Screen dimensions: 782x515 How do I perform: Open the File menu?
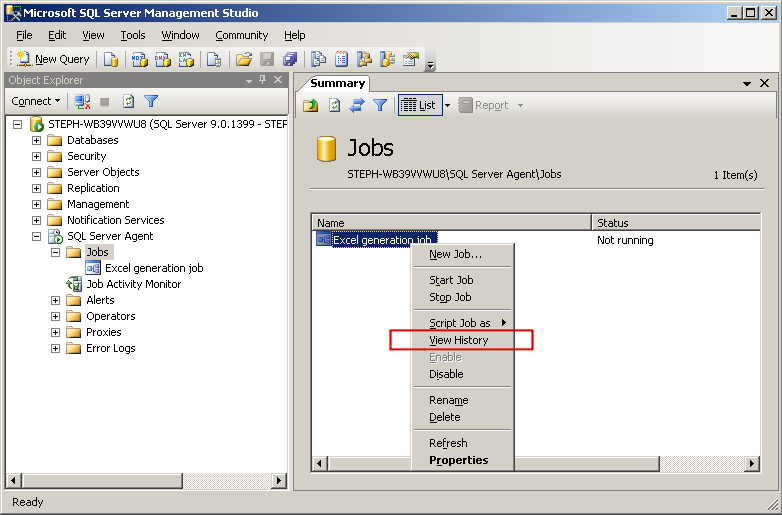[24, 35]
